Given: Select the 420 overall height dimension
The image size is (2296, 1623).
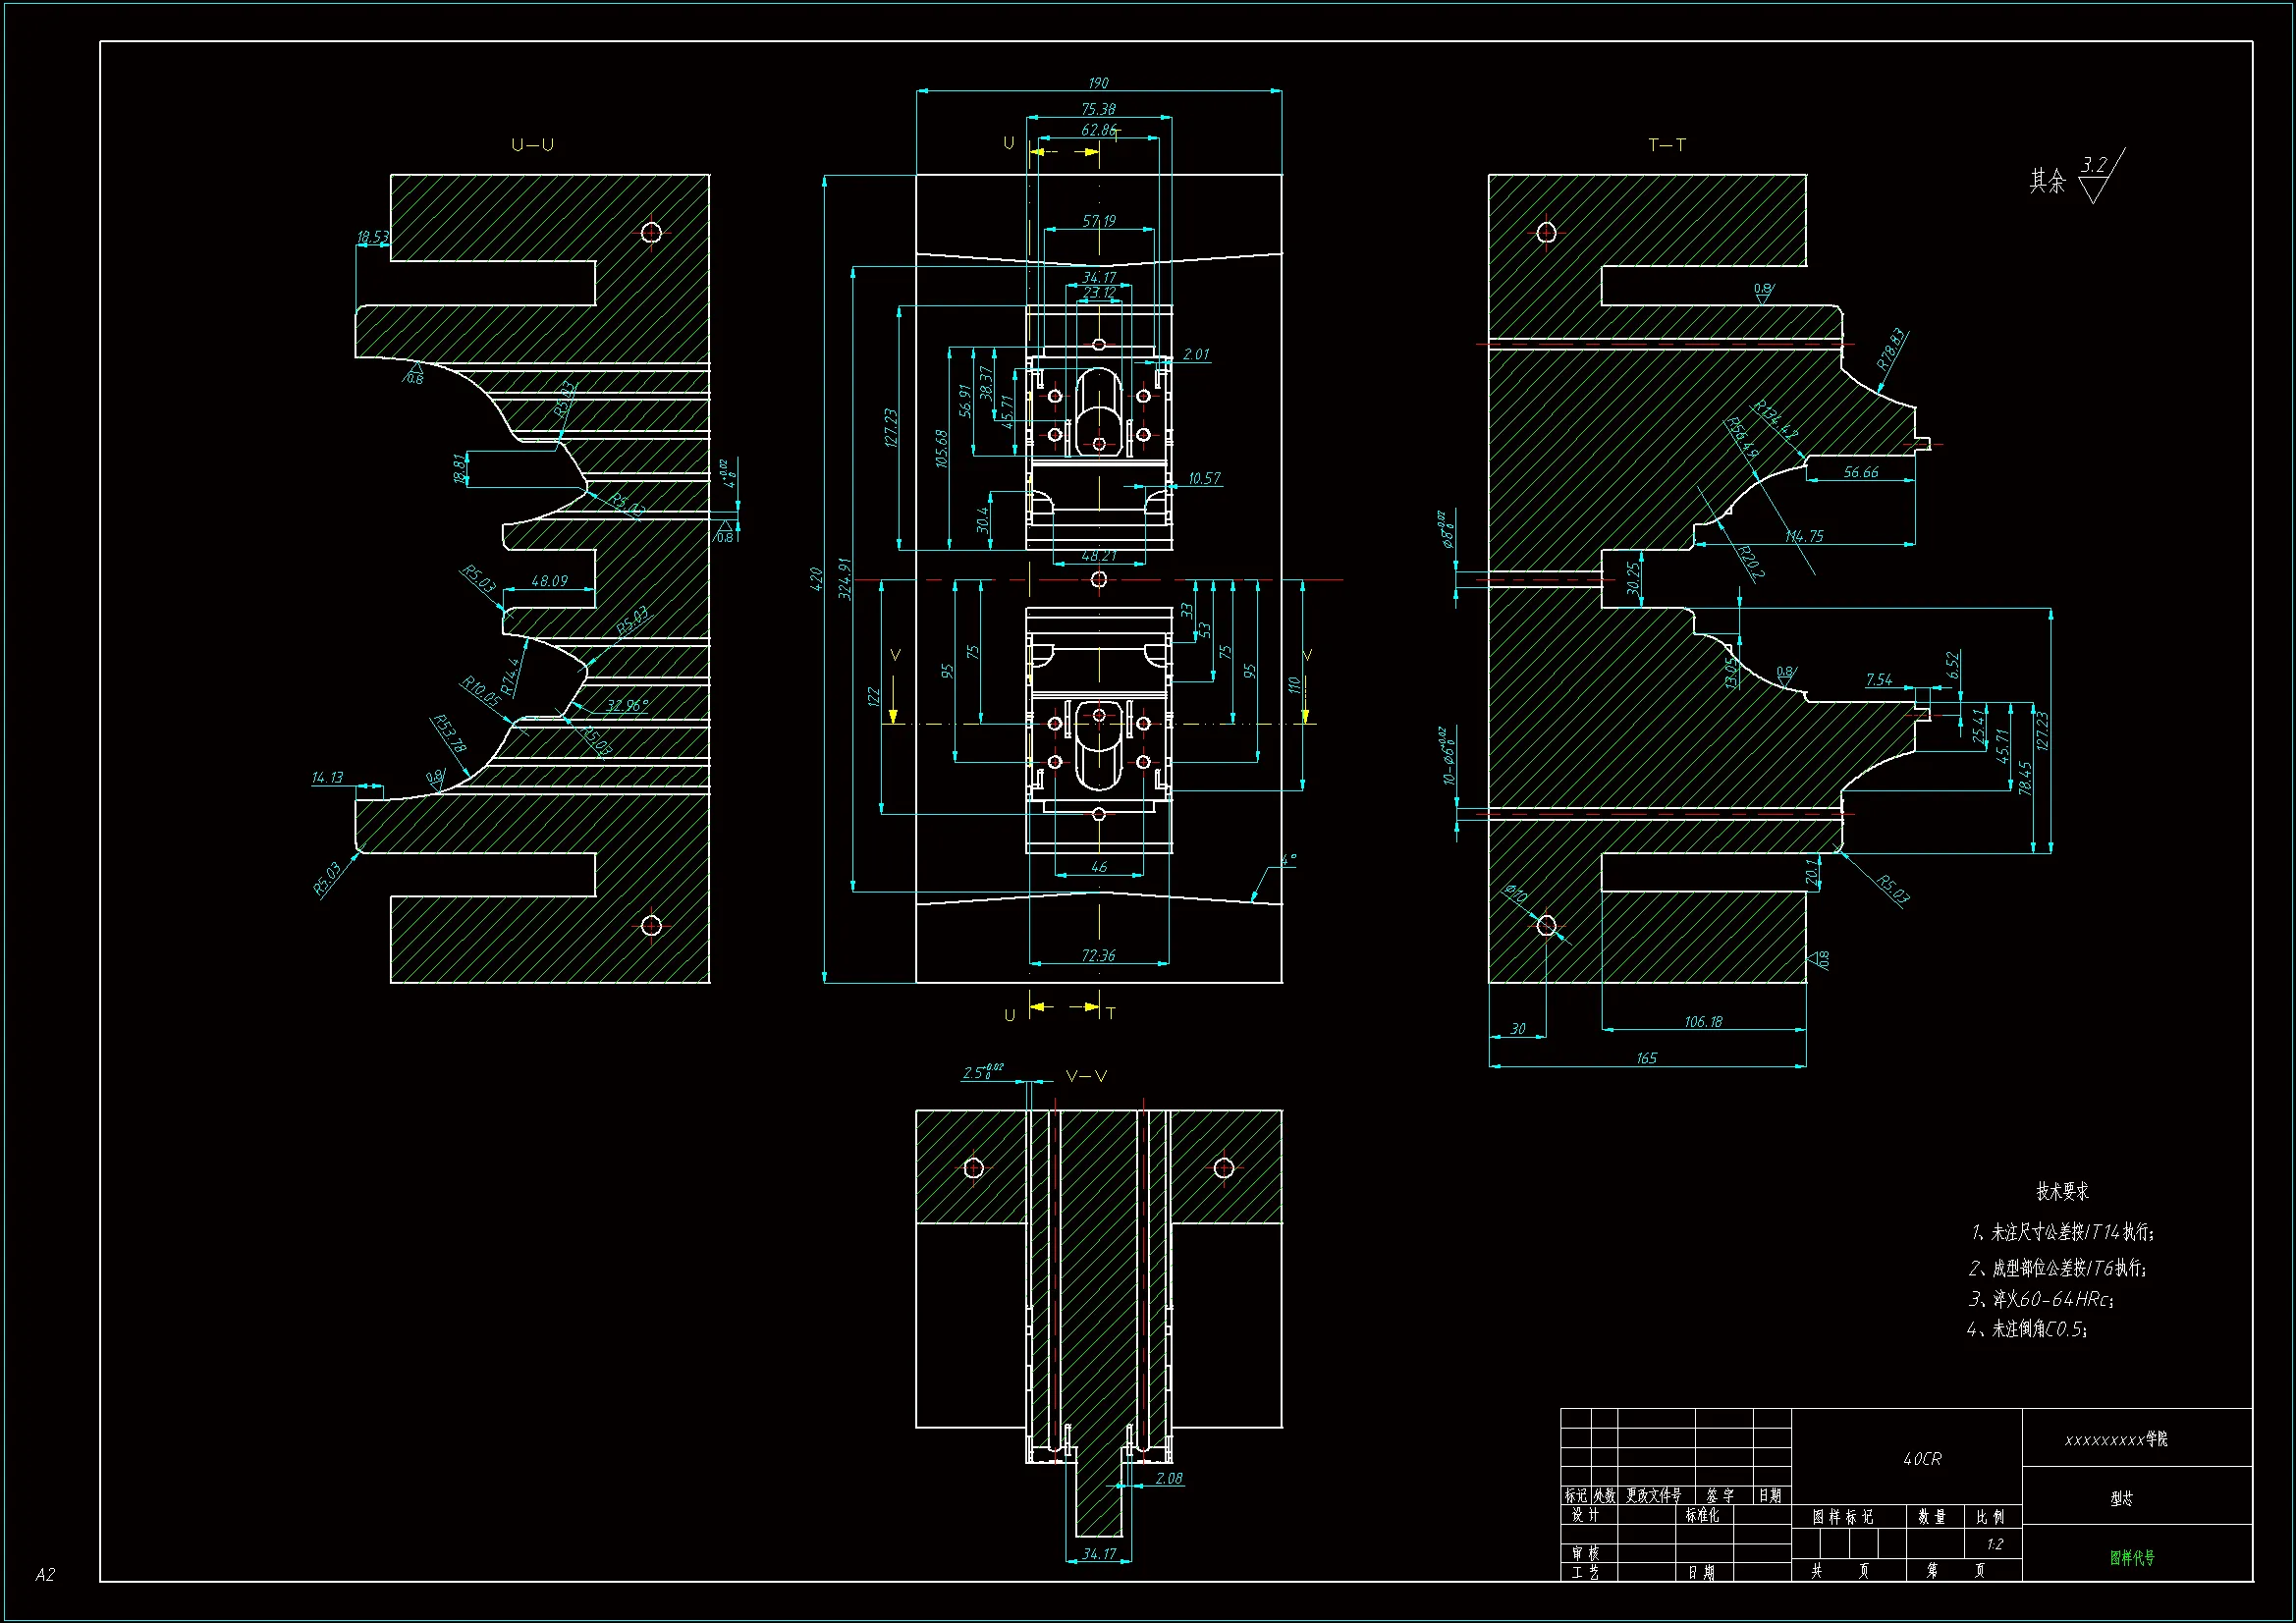Looking at the screenshot, I should (815, 578).
